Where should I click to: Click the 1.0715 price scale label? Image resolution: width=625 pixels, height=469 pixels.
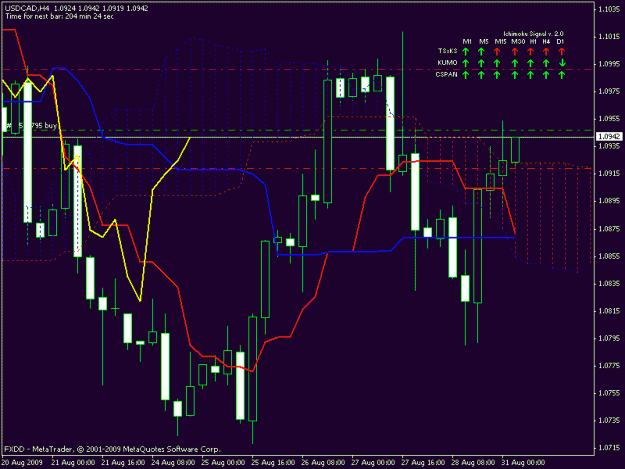pyautogui.click(x=609, y=448)
